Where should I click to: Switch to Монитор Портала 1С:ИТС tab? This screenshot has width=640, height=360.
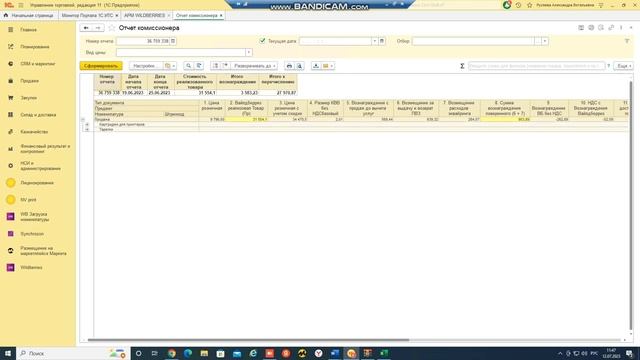[87, 16]
